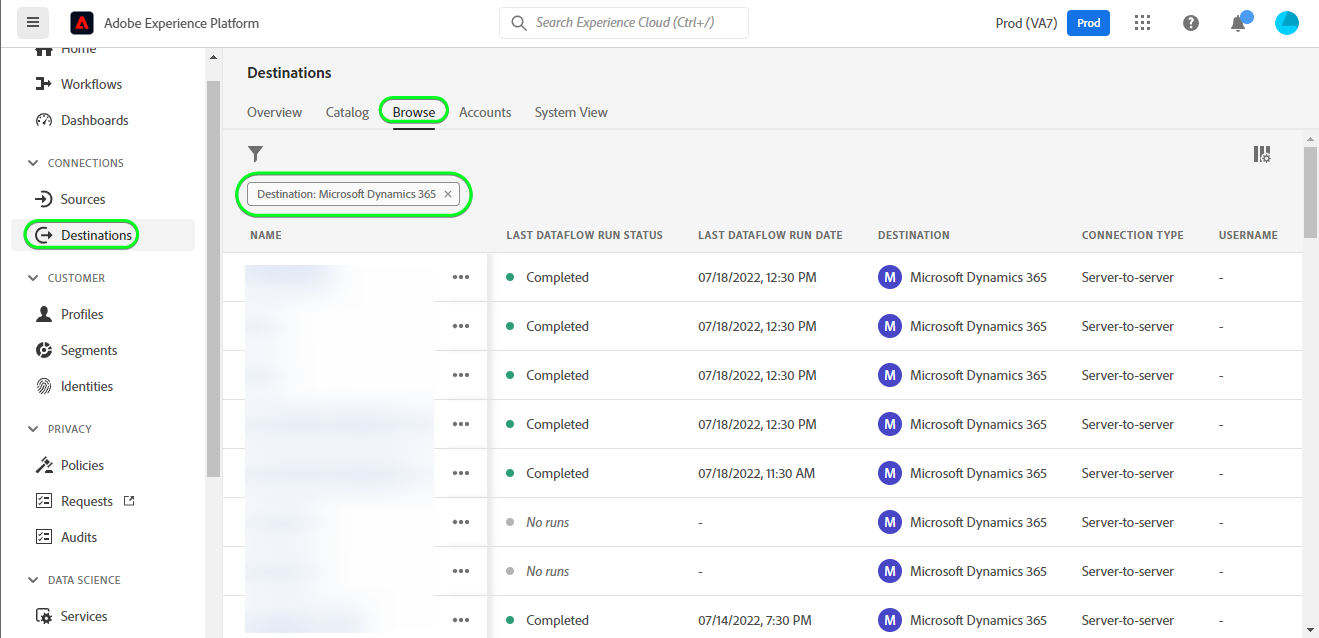Image resolution: width=1319 pixels, height=638 pixels.
Task: Click the Audits sidebar icon
Action: click(43, 537)
